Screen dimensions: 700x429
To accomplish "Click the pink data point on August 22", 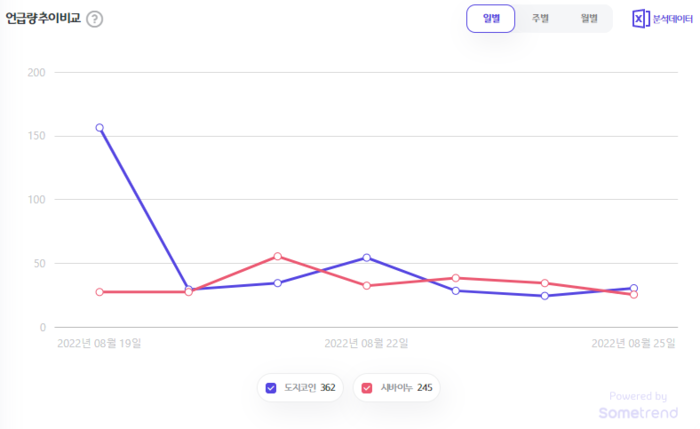I will [367, 286].
